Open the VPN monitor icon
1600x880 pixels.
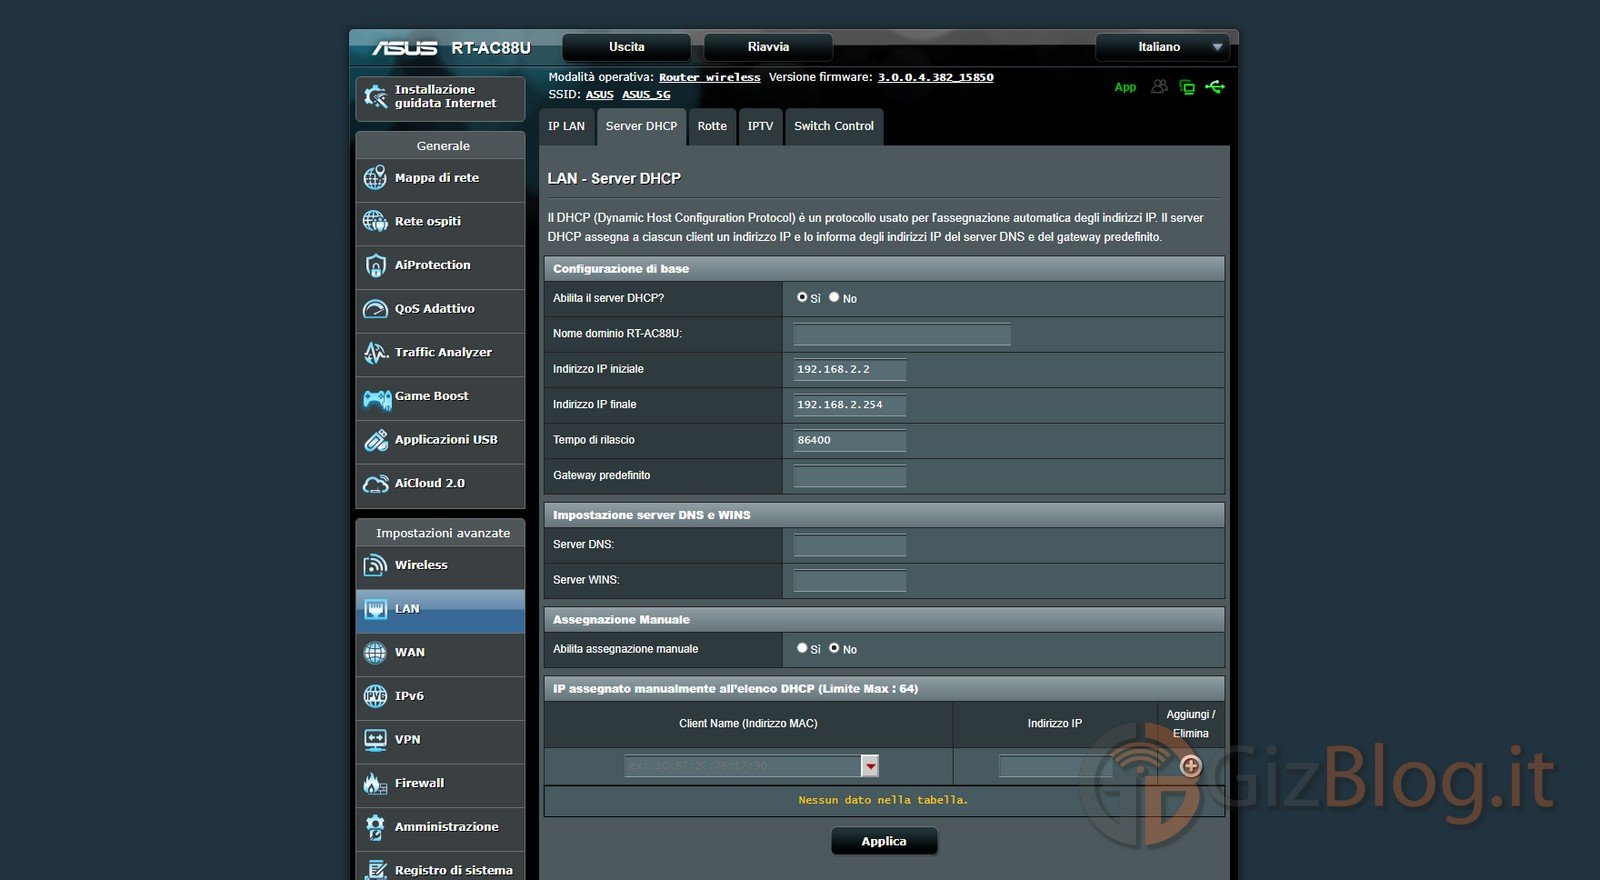[375, 740]
